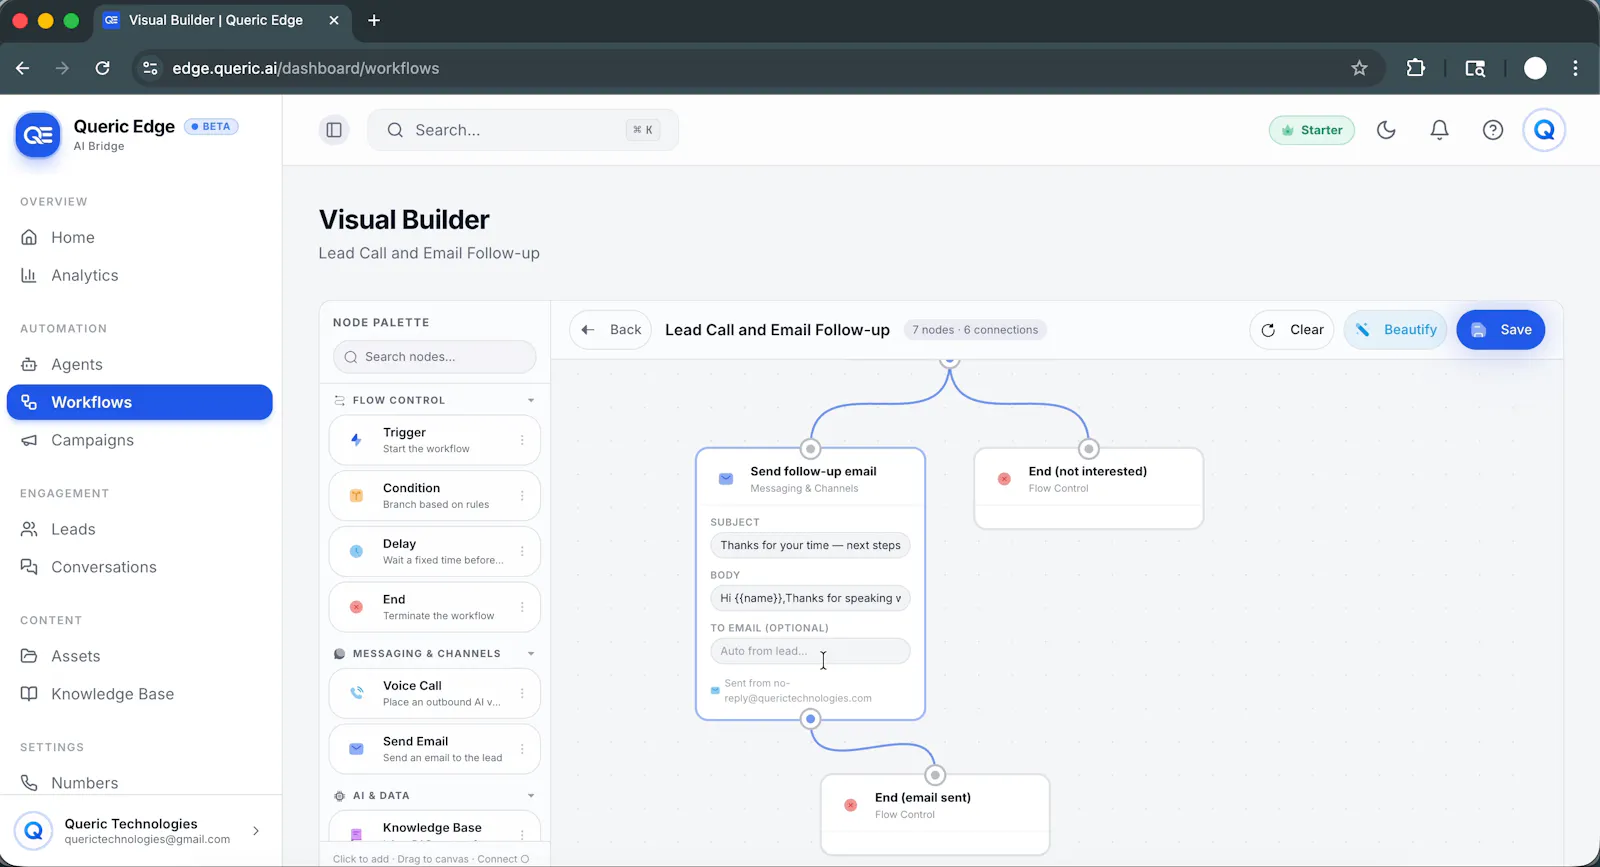The height and width of the screenshot is (867, 1600).
Task: Collapse the Flow Control section
Action: pyautogui.click(x=531, y=400)
